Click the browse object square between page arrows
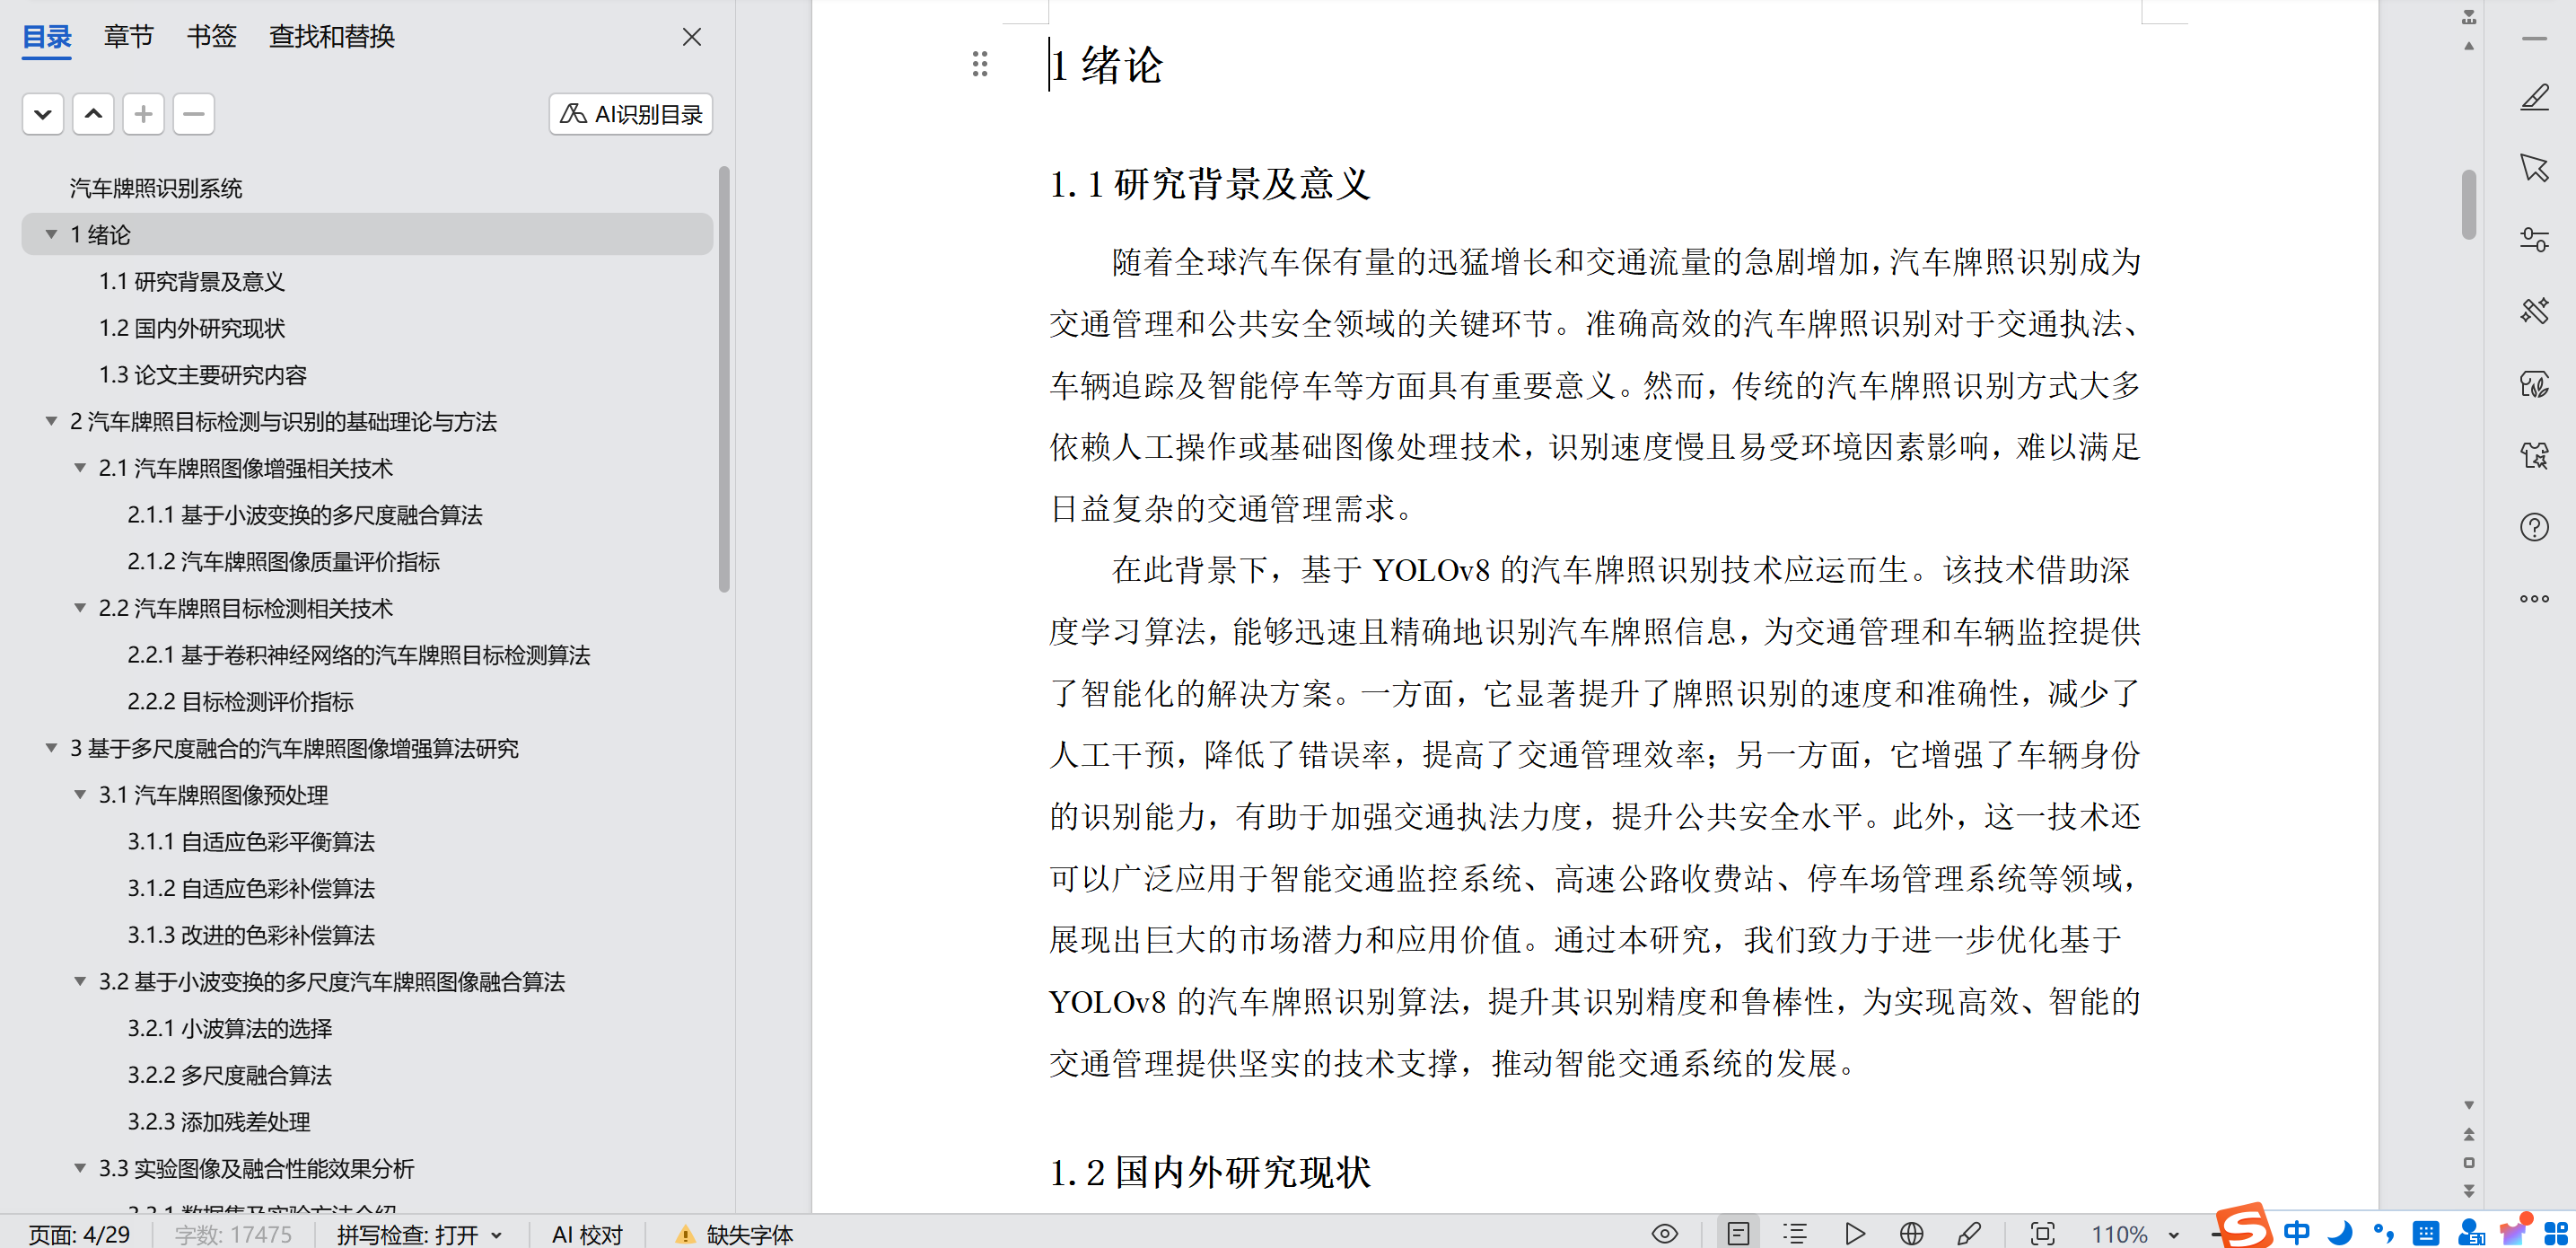The height and width of the screenshot is (1248, 2576). coord(2468,1163)
